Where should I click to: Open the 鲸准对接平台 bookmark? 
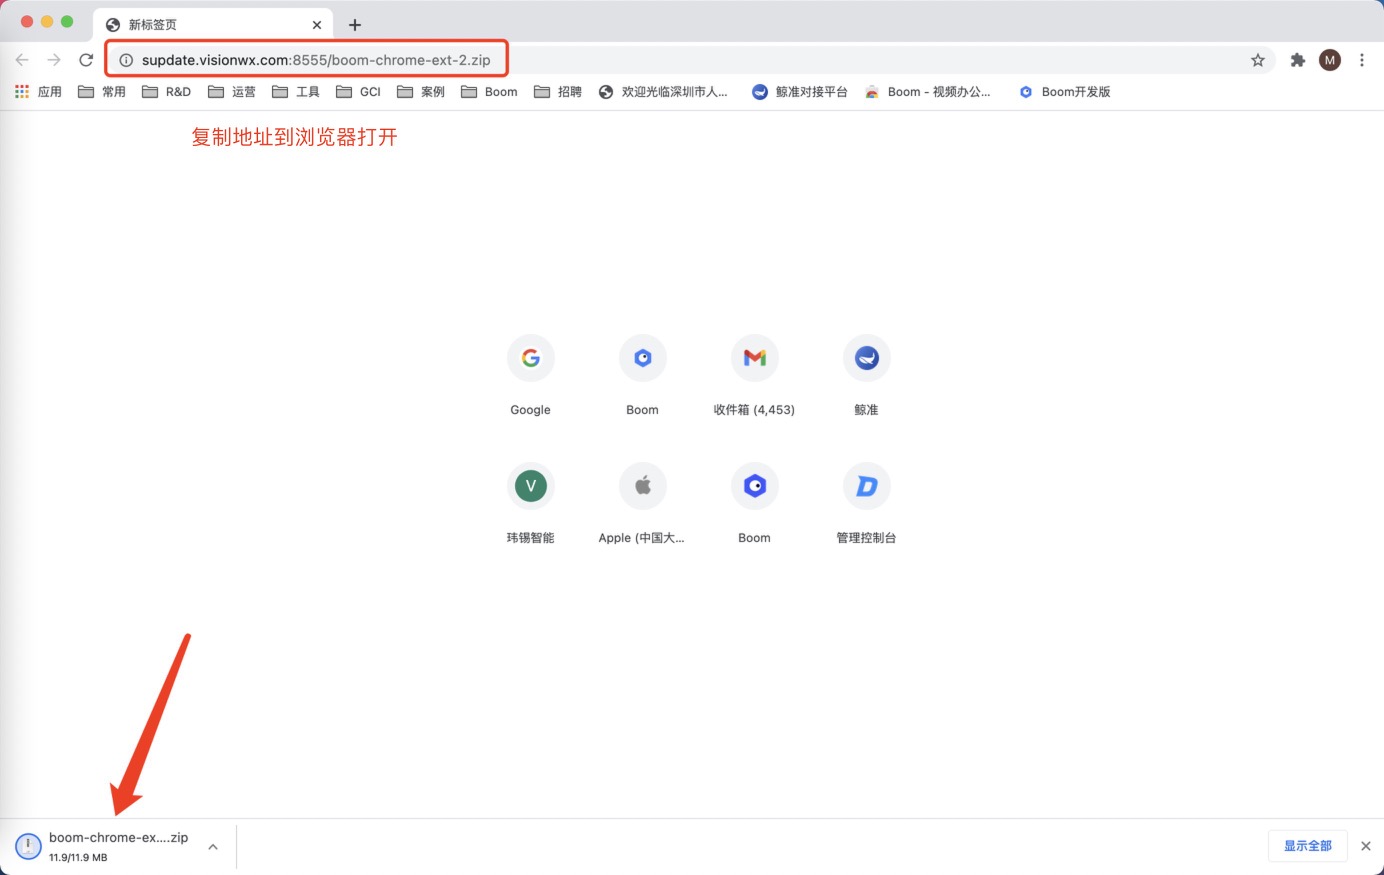pyautogui.click(x=799, y=91)
